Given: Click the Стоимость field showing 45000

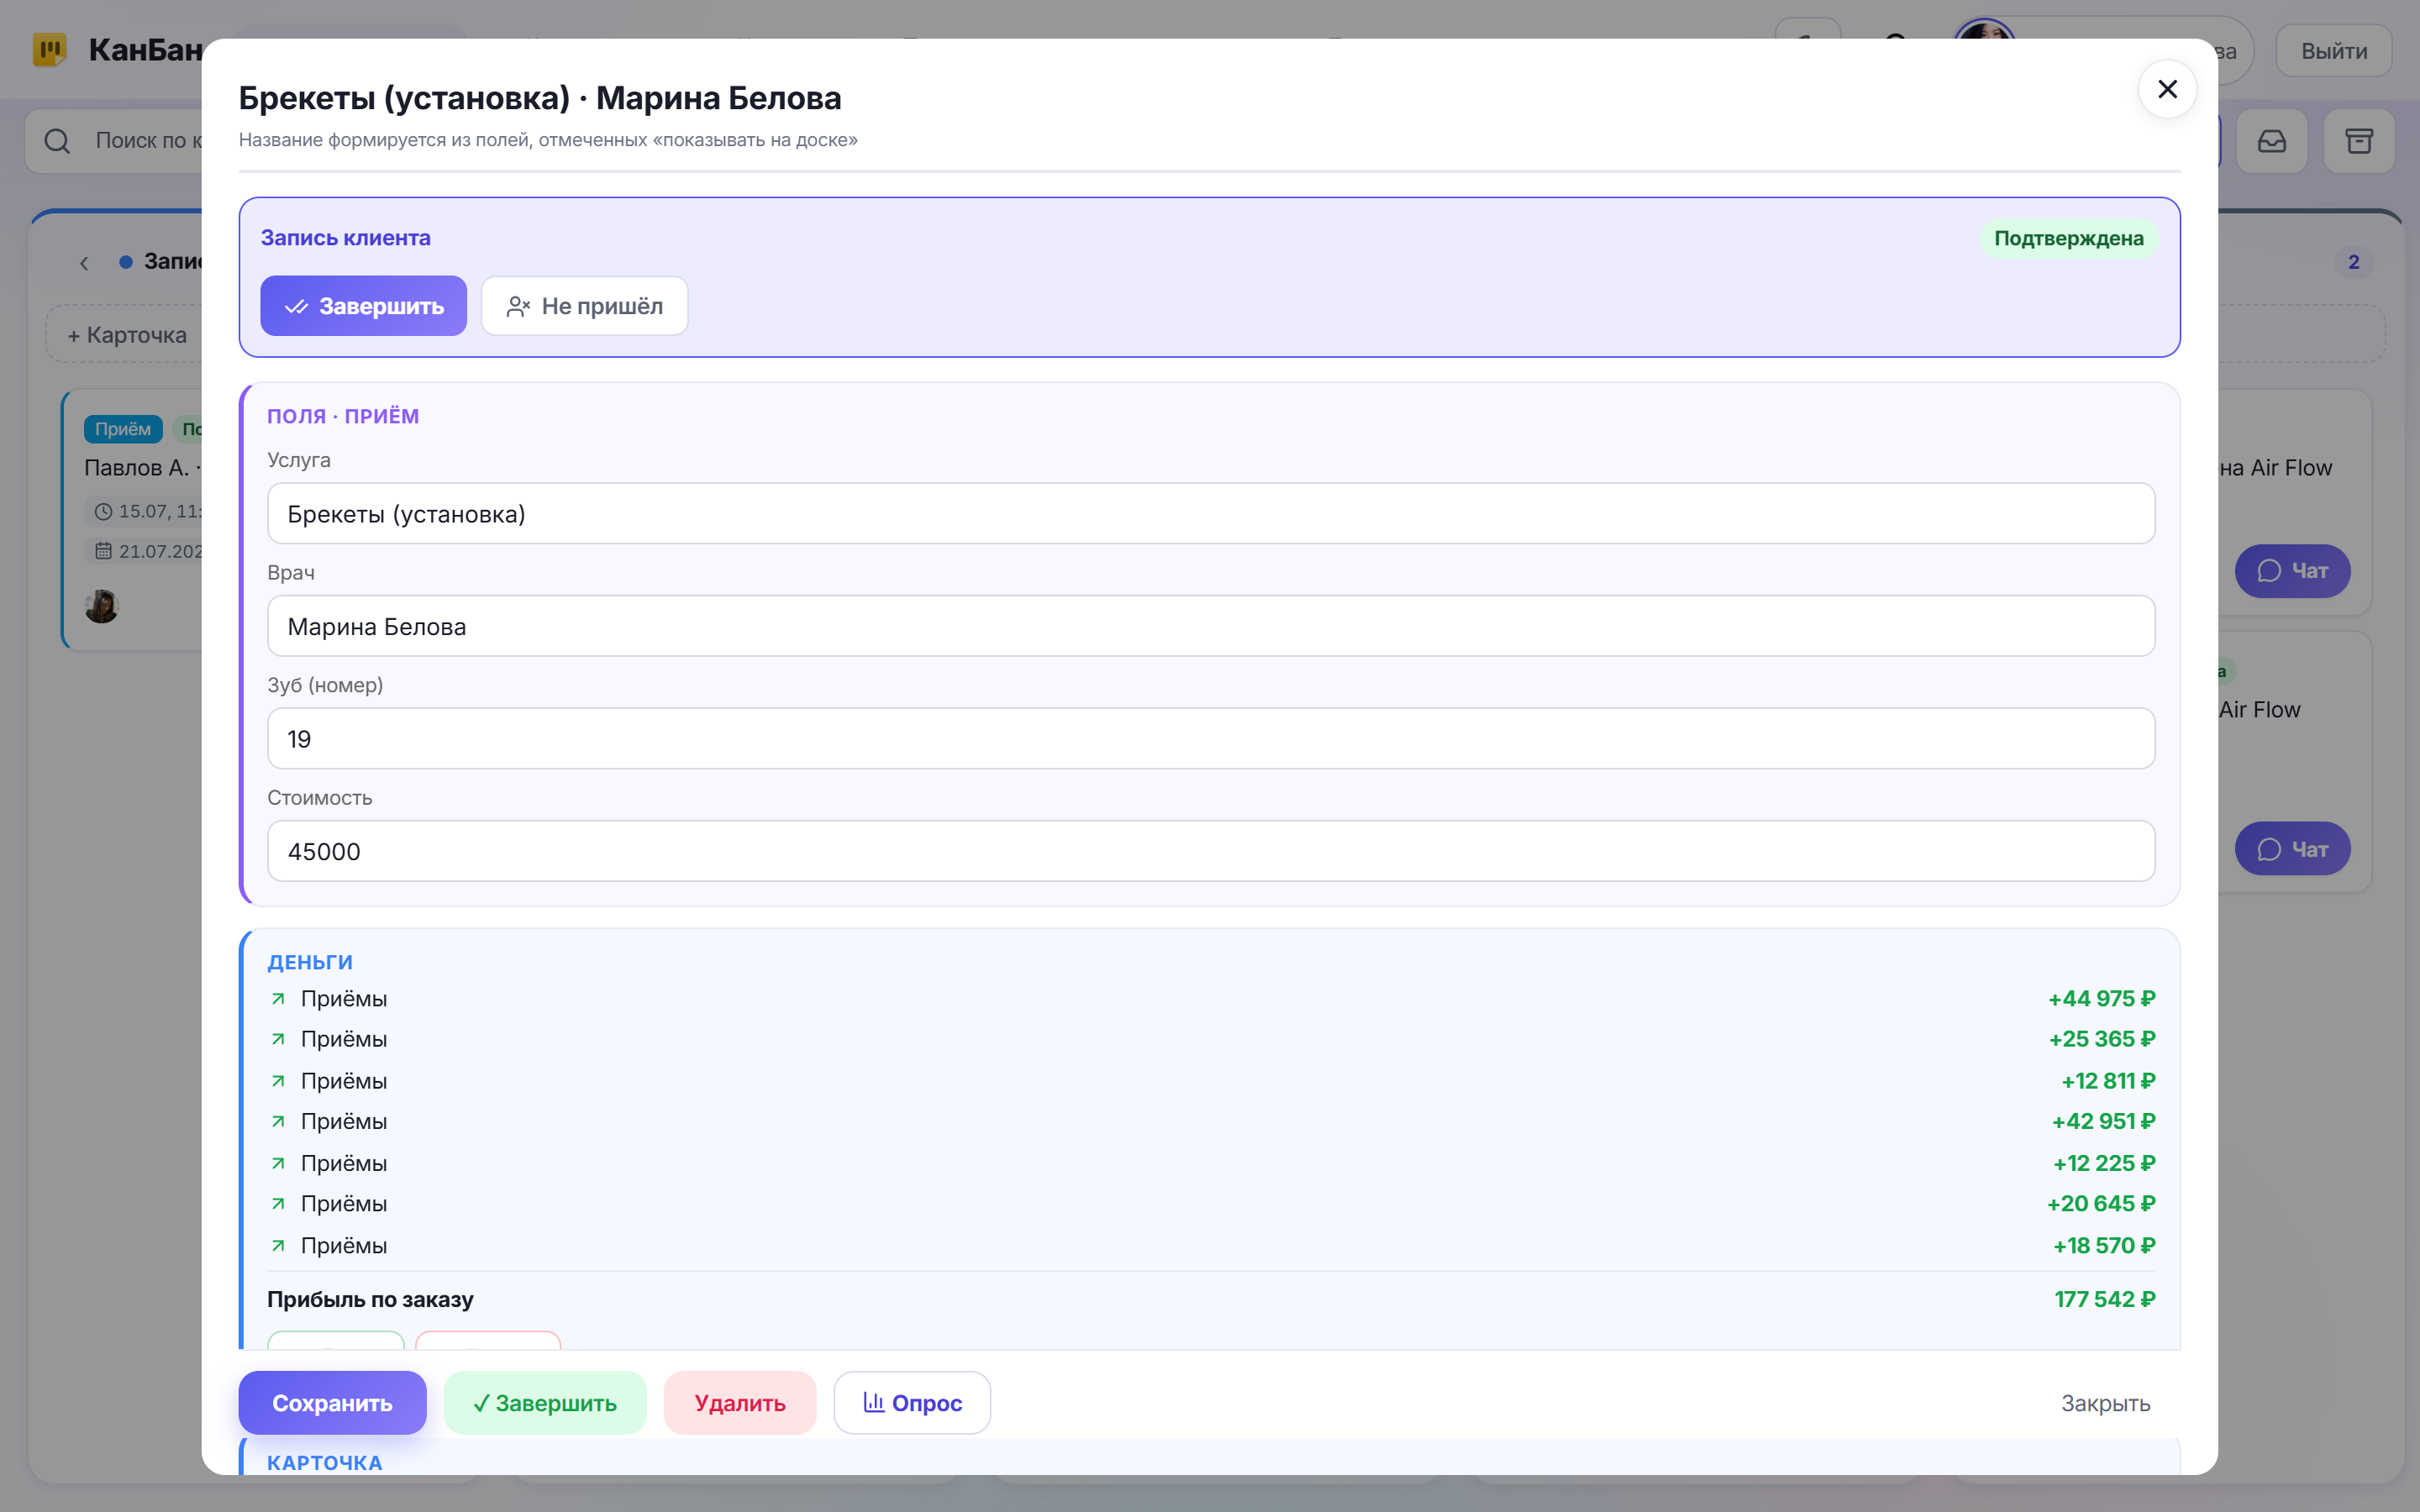Looking at the screenshot, I should click(1211, 851).
